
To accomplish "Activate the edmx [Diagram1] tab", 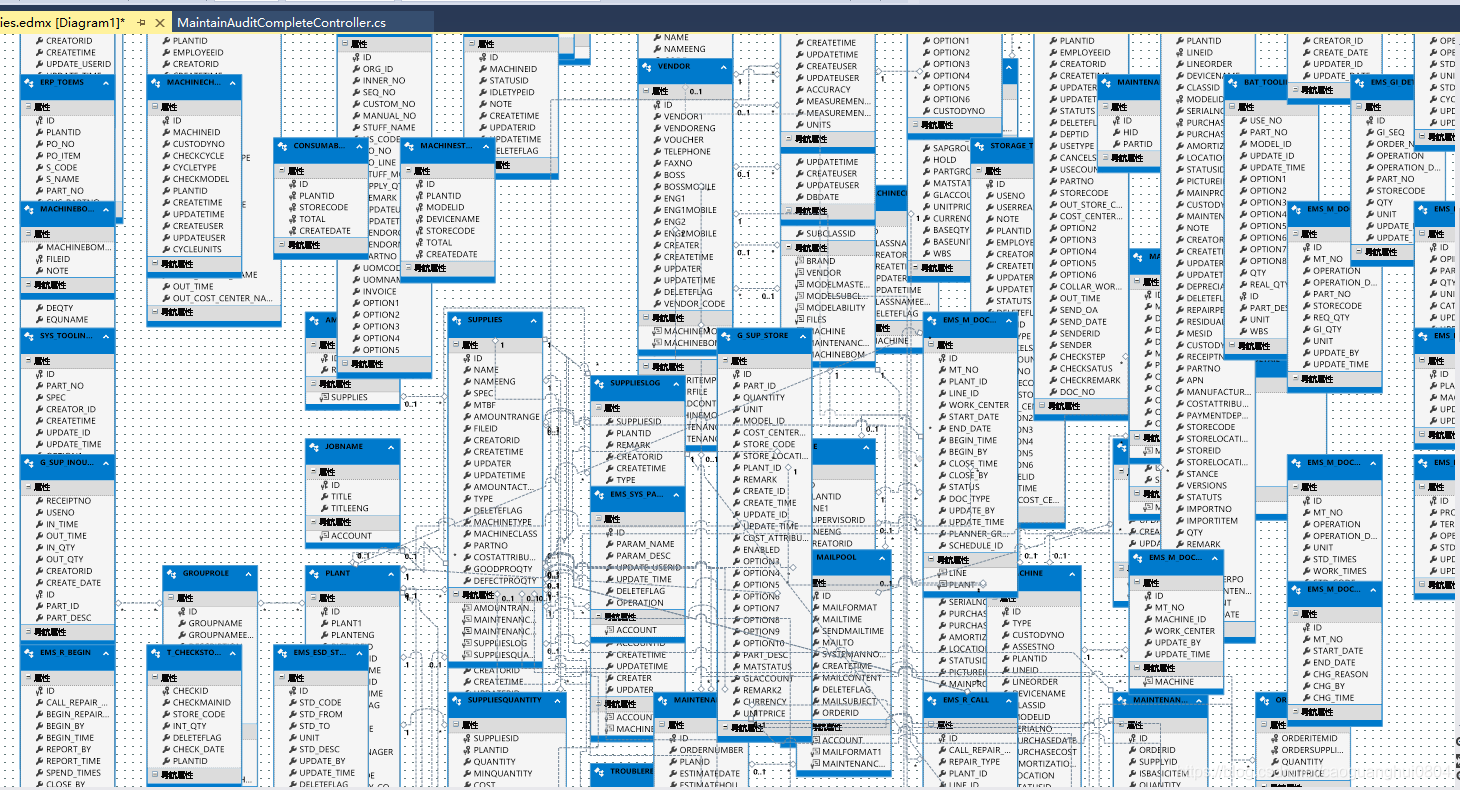I will point(62,21).
